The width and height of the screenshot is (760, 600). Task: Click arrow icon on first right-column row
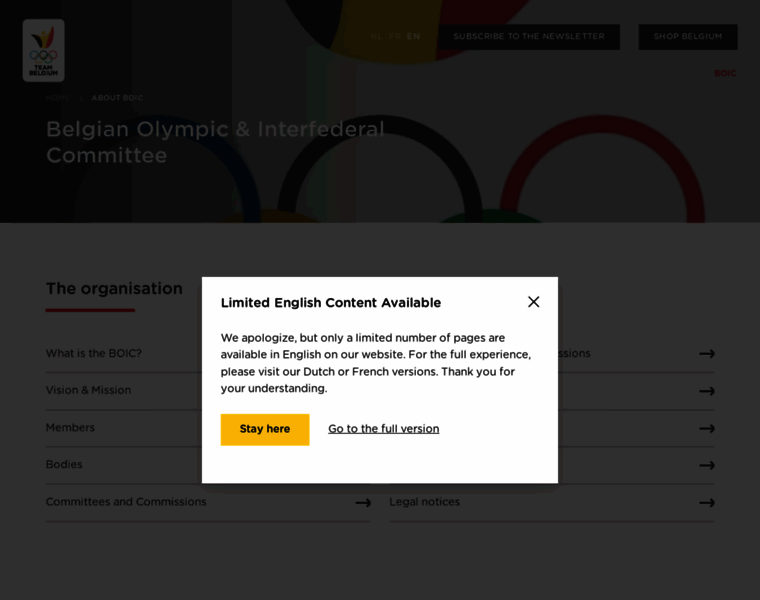click(x=707, y=354)
